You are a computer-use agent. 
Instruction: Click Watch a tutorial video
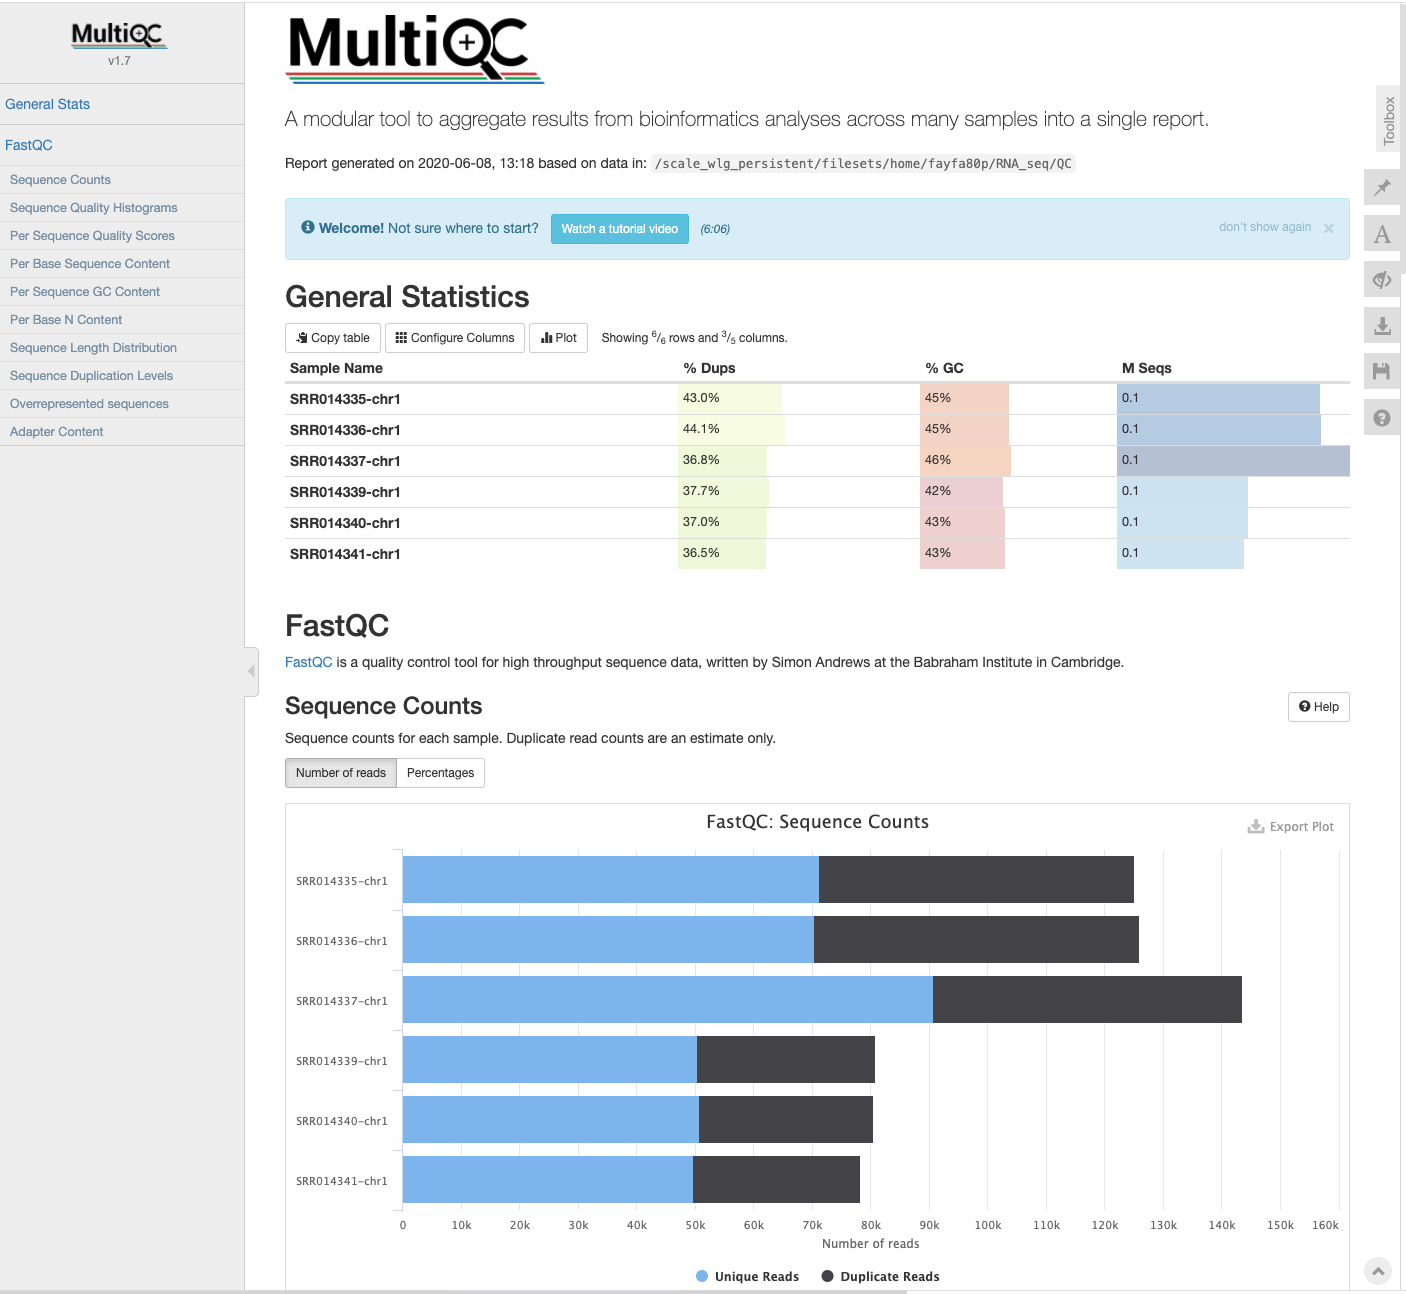point(619,229)
